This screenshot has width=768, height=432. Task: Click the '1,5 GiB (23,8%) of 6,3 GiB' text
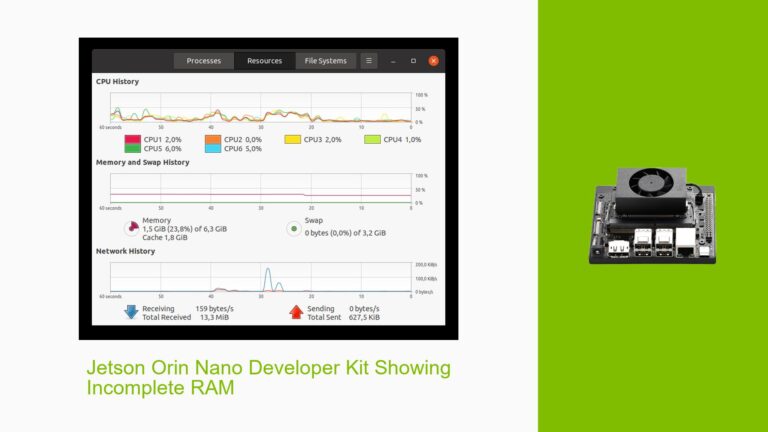185,229
